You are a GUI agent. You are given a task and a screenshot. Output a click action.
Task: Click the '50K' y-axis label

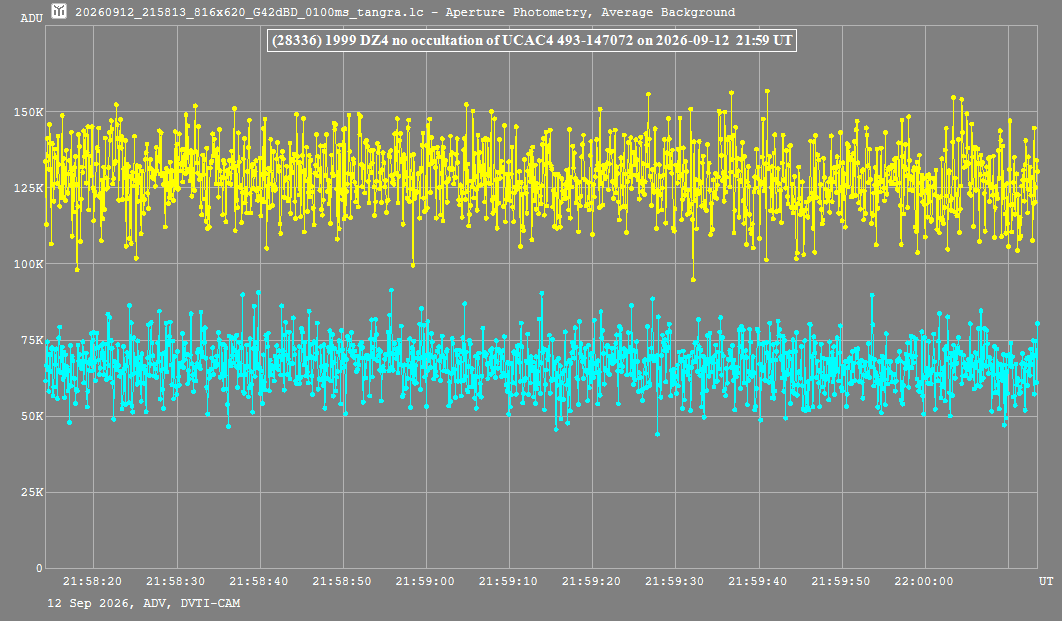pyautogui.click(x=32, y=416)
